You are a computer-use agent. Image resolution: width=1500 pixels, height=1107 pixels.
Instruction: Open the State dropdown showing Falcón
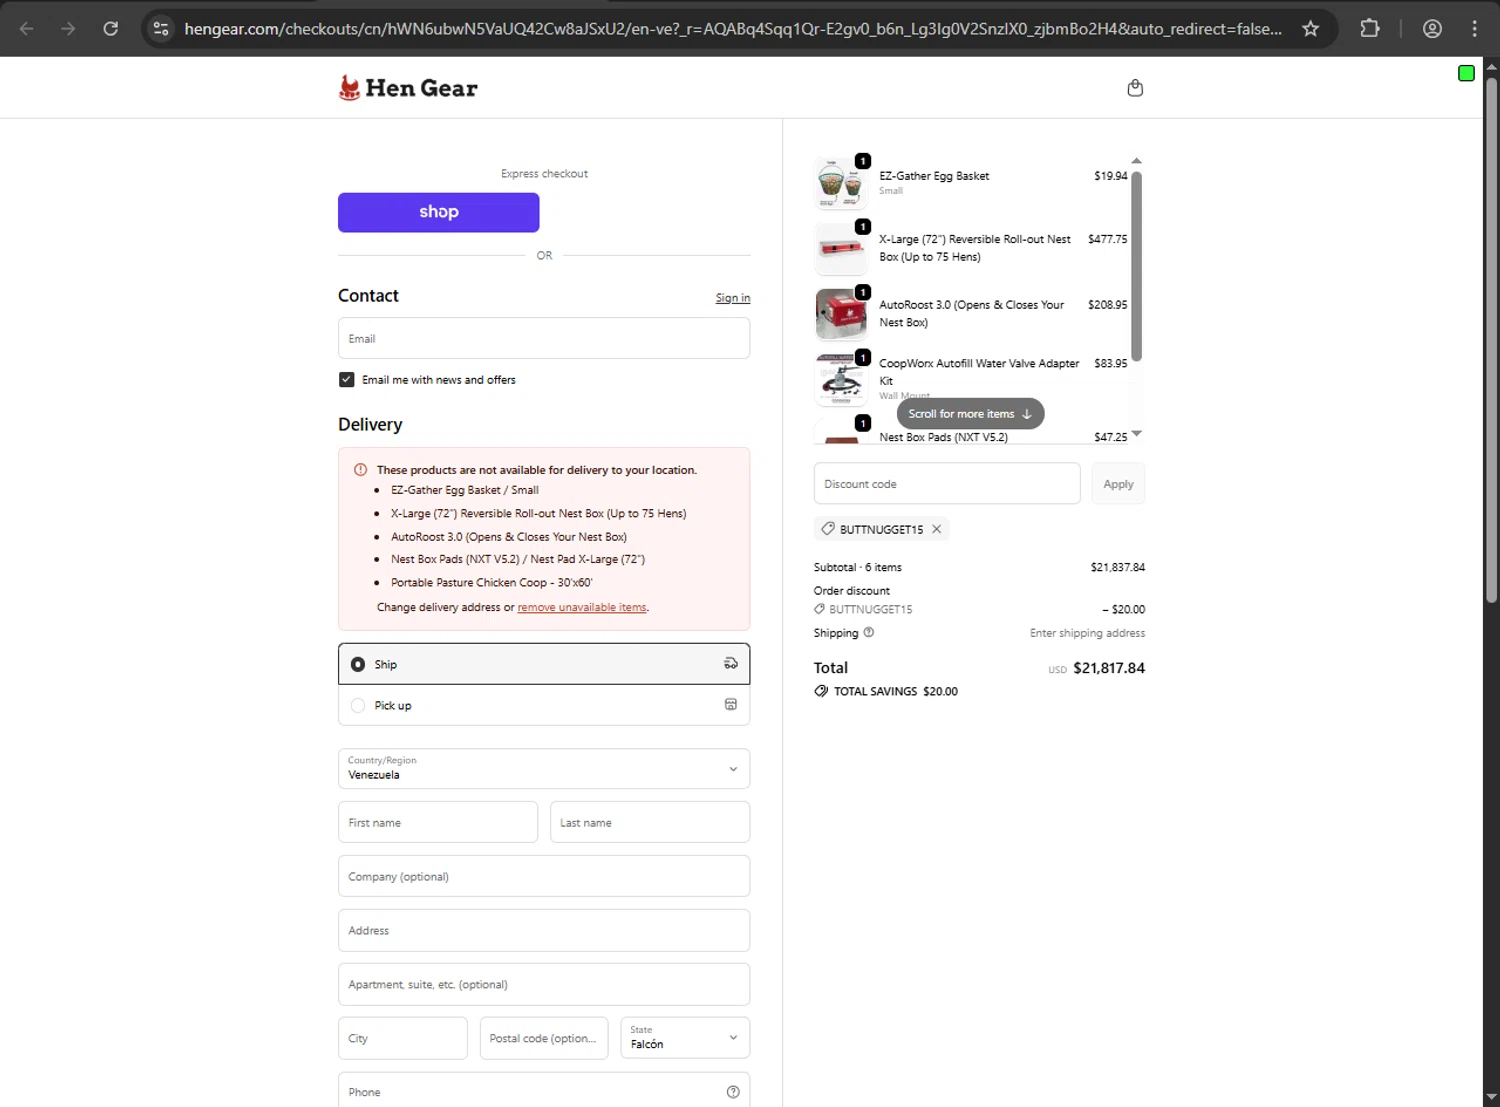pos(685,1038)
